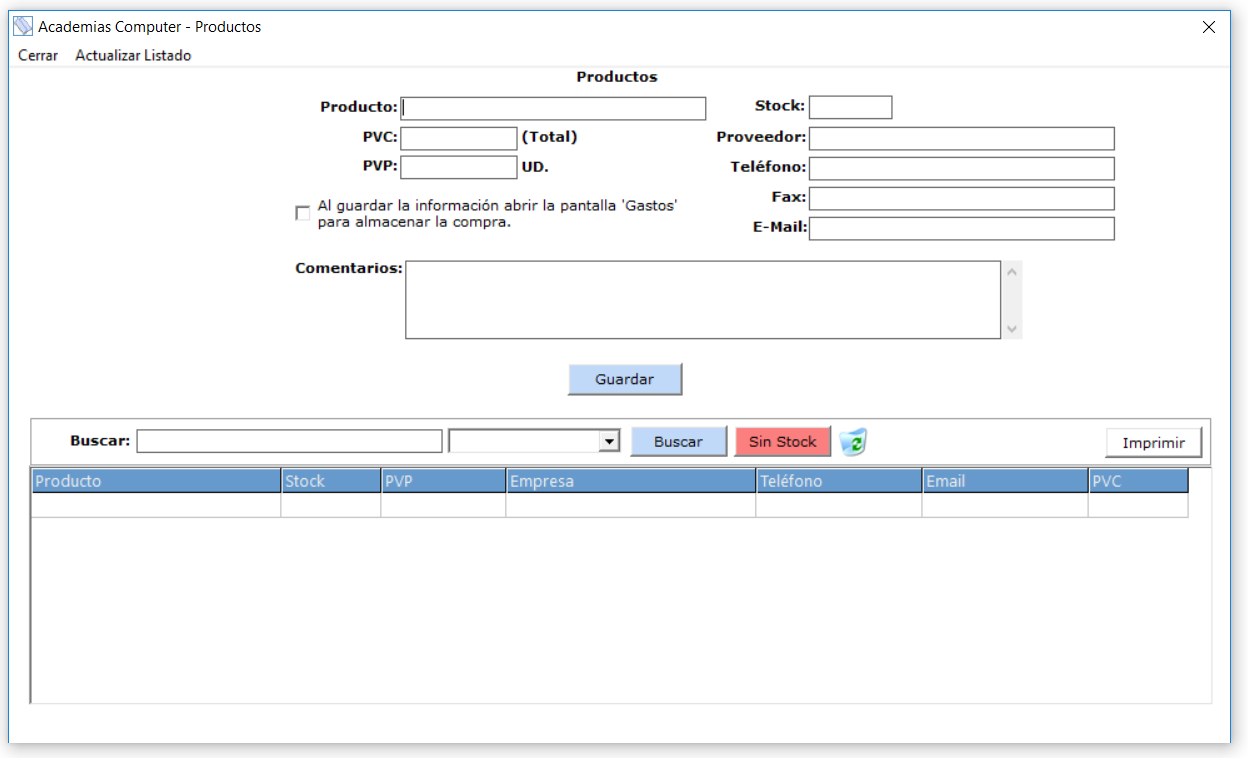Open the Cerrar menu

[x=38, y=56]
